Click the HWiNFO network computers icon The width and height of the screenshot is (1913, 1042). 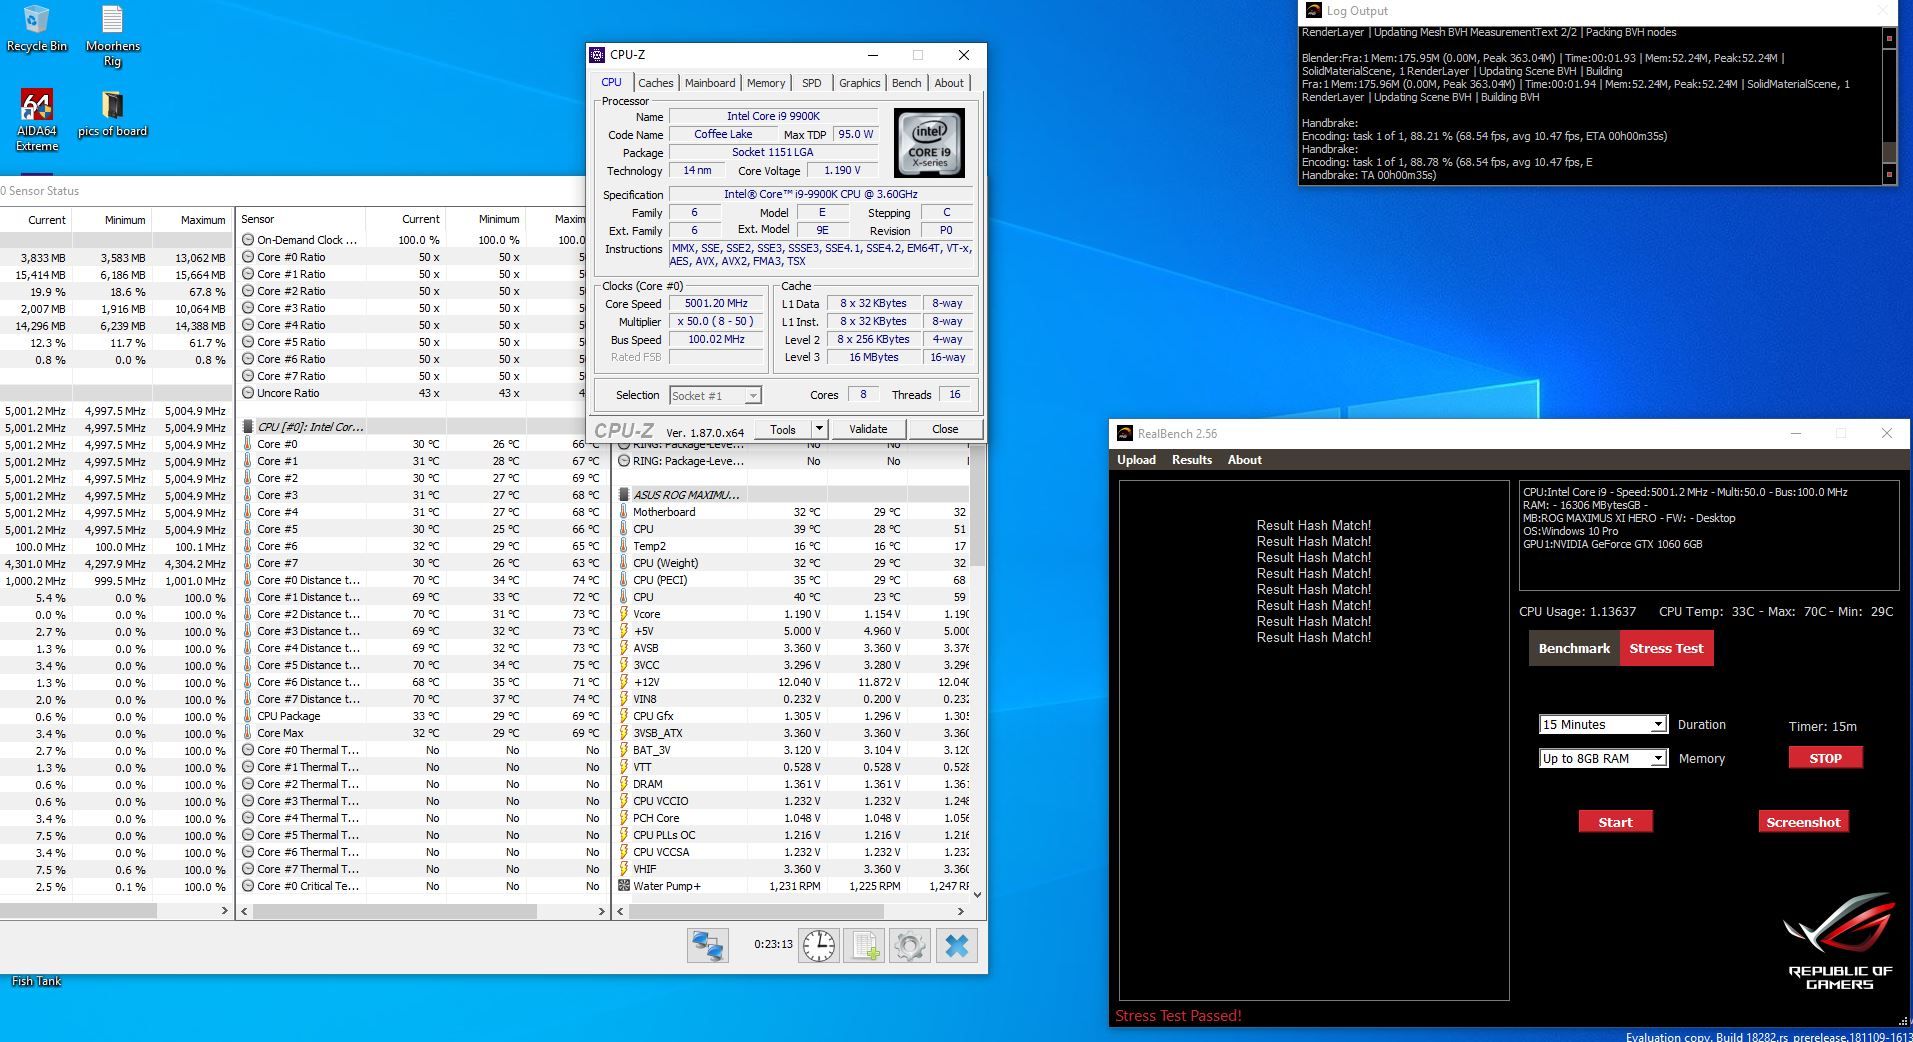click(707, 945)
